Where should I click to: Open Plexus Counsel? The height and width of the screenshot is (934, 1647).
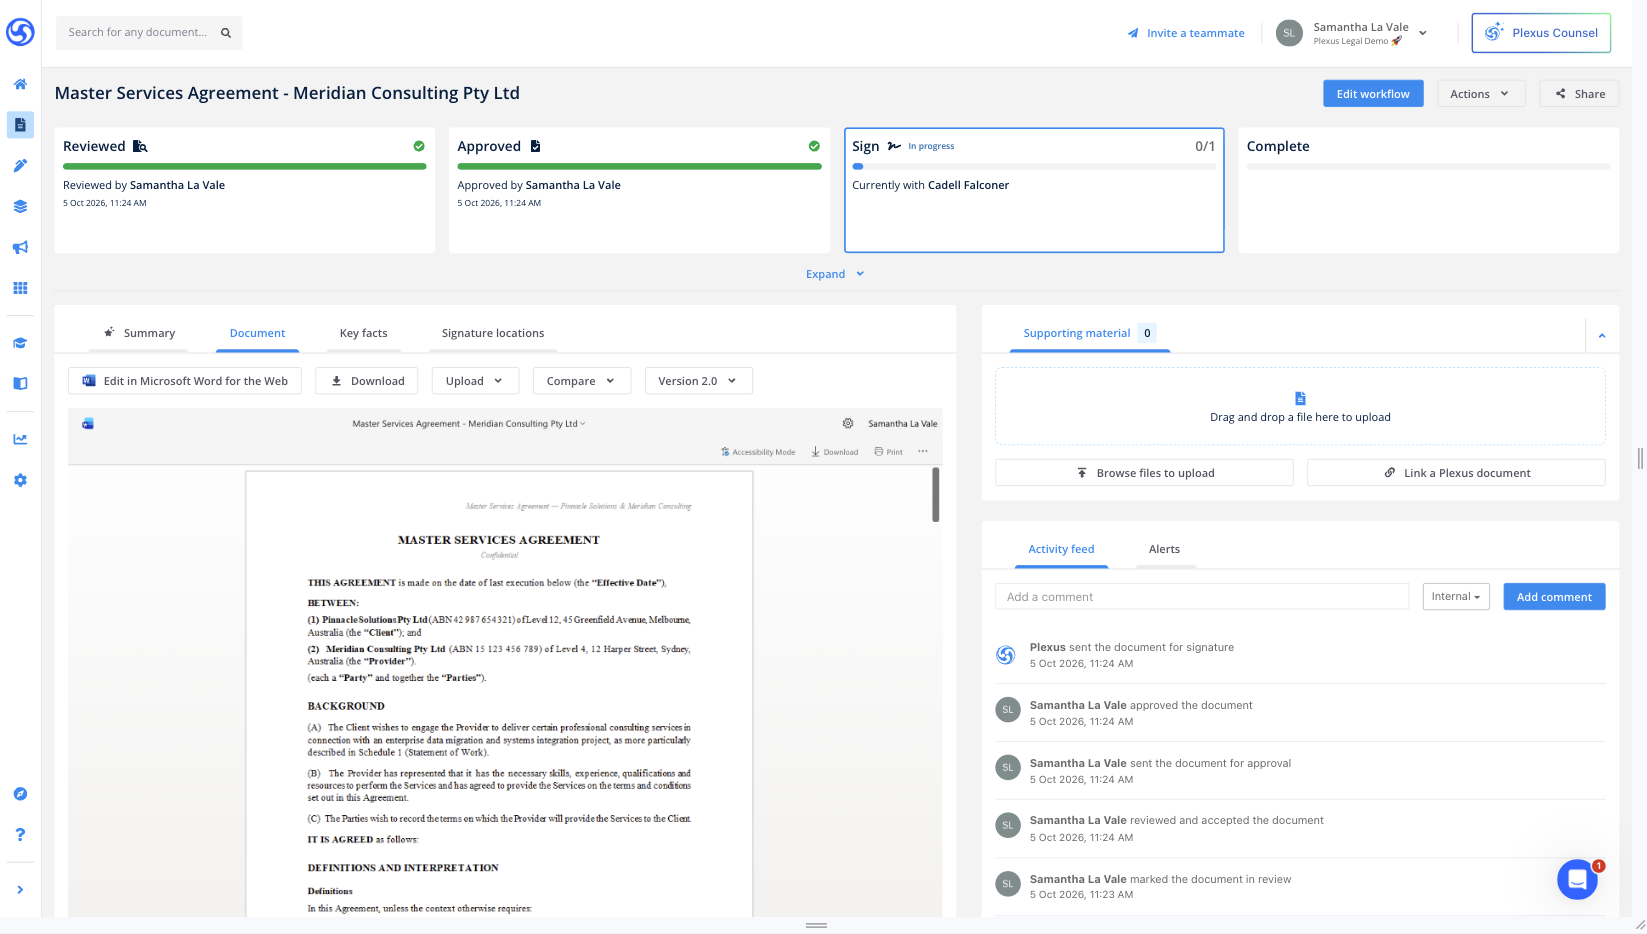(x=1541, y=33)
